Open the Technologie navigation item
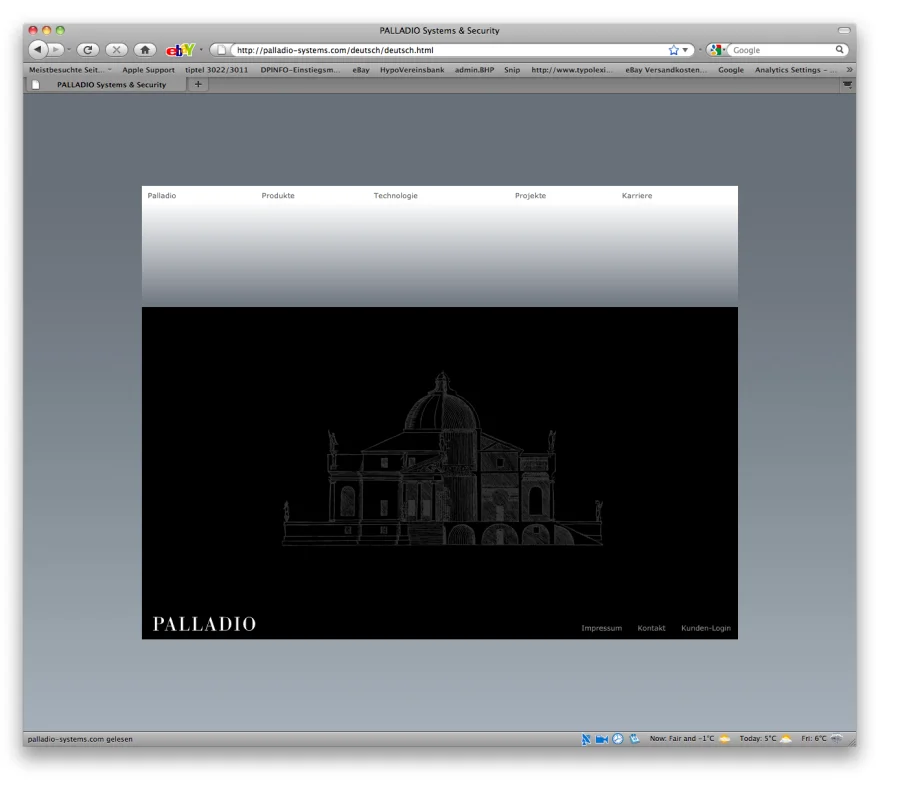This screenshot has width=900, height=811. coord(395,196)
